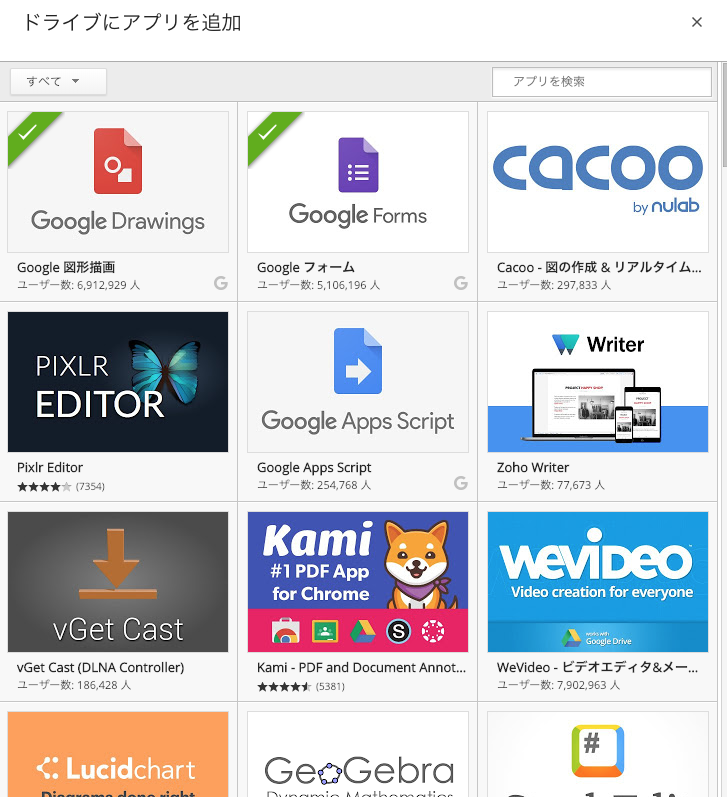The image size is (727, 797).
Task: Click the Google Drive logo in WeVideo banner
Action: tap(571, 637)
